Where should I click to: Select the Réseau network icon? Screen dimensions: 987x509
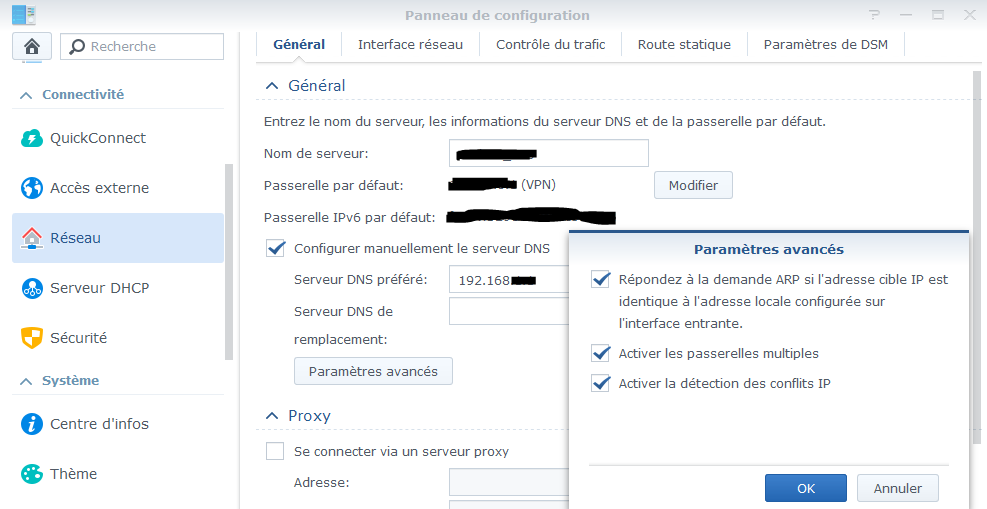point(32,238)
